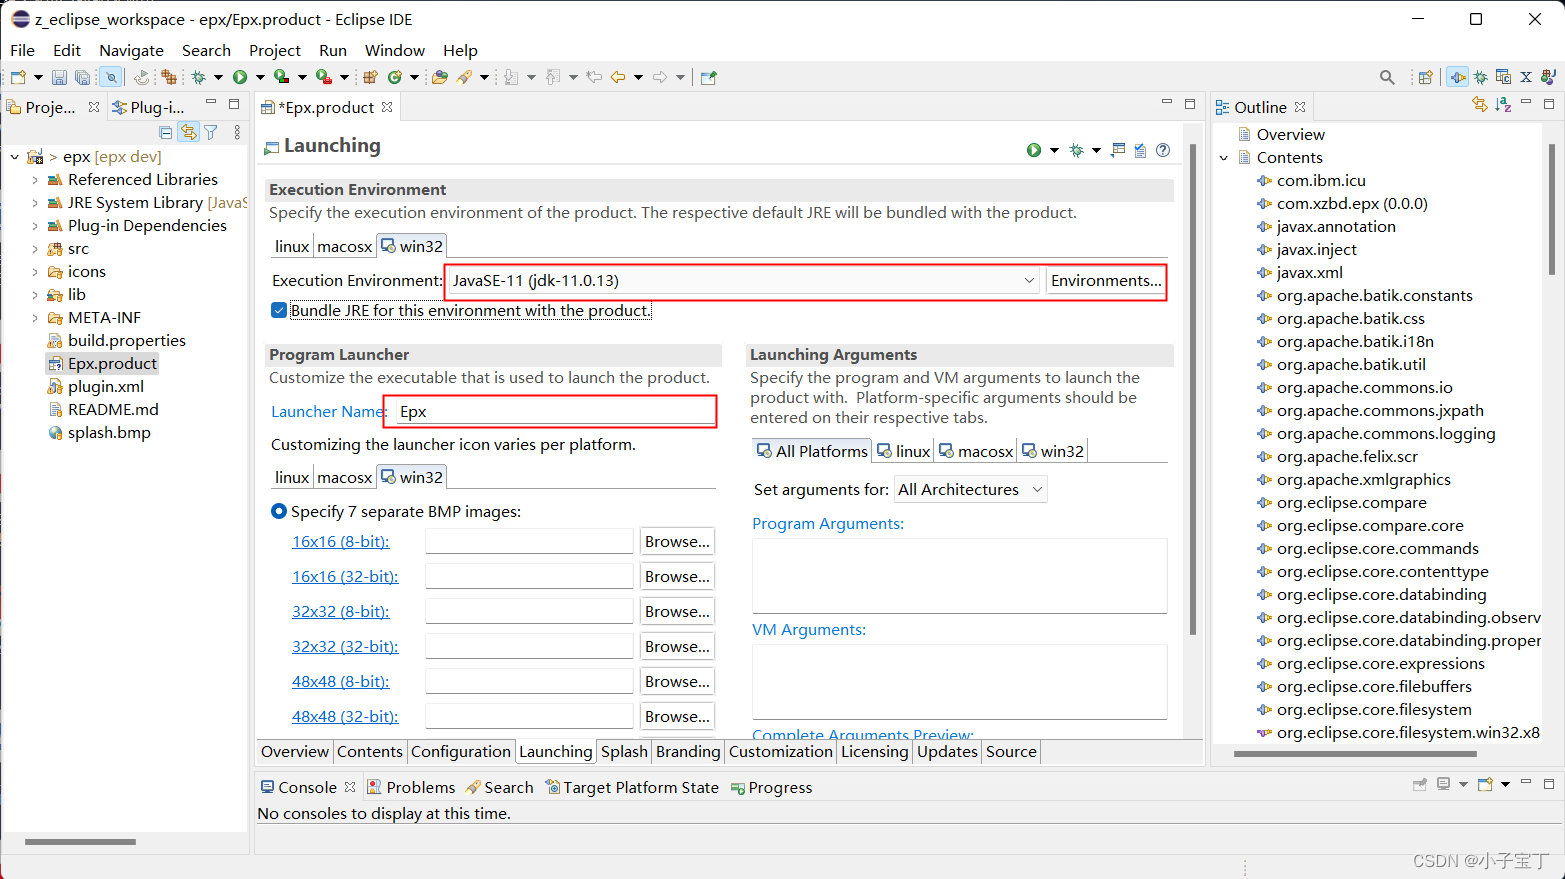Click the Project Explorer filter funnel icon
The image size is (1565, 879).
coord(211,132)
